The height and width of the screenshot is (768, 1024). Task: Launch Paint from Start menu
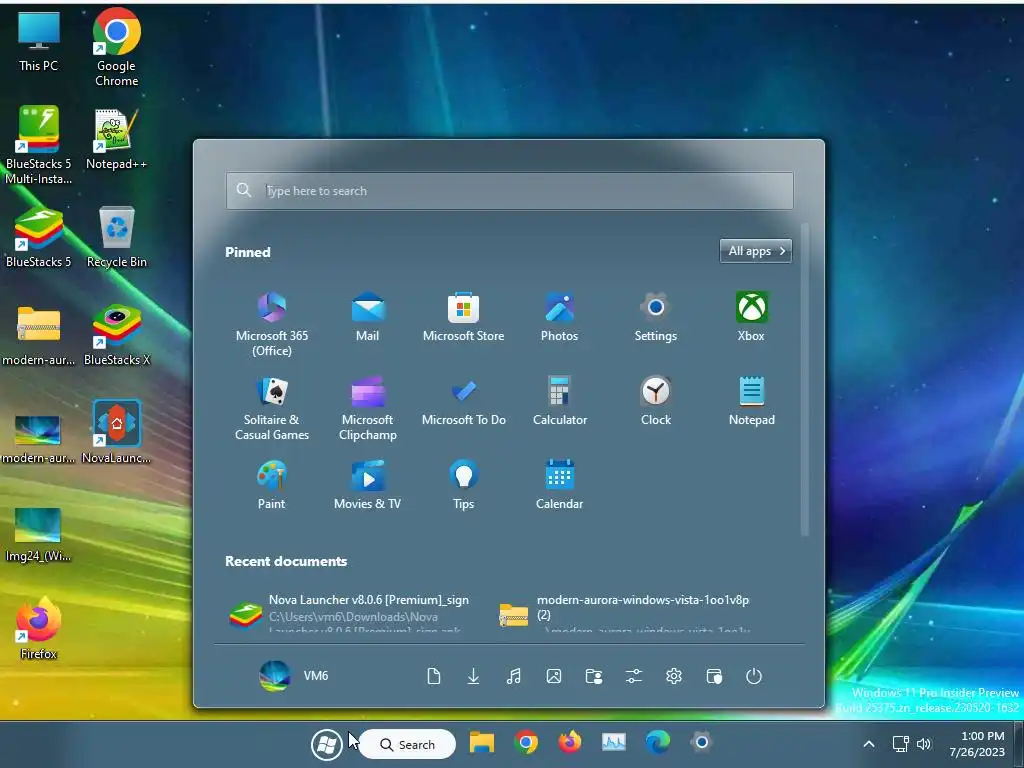click(x=272, y=485)
